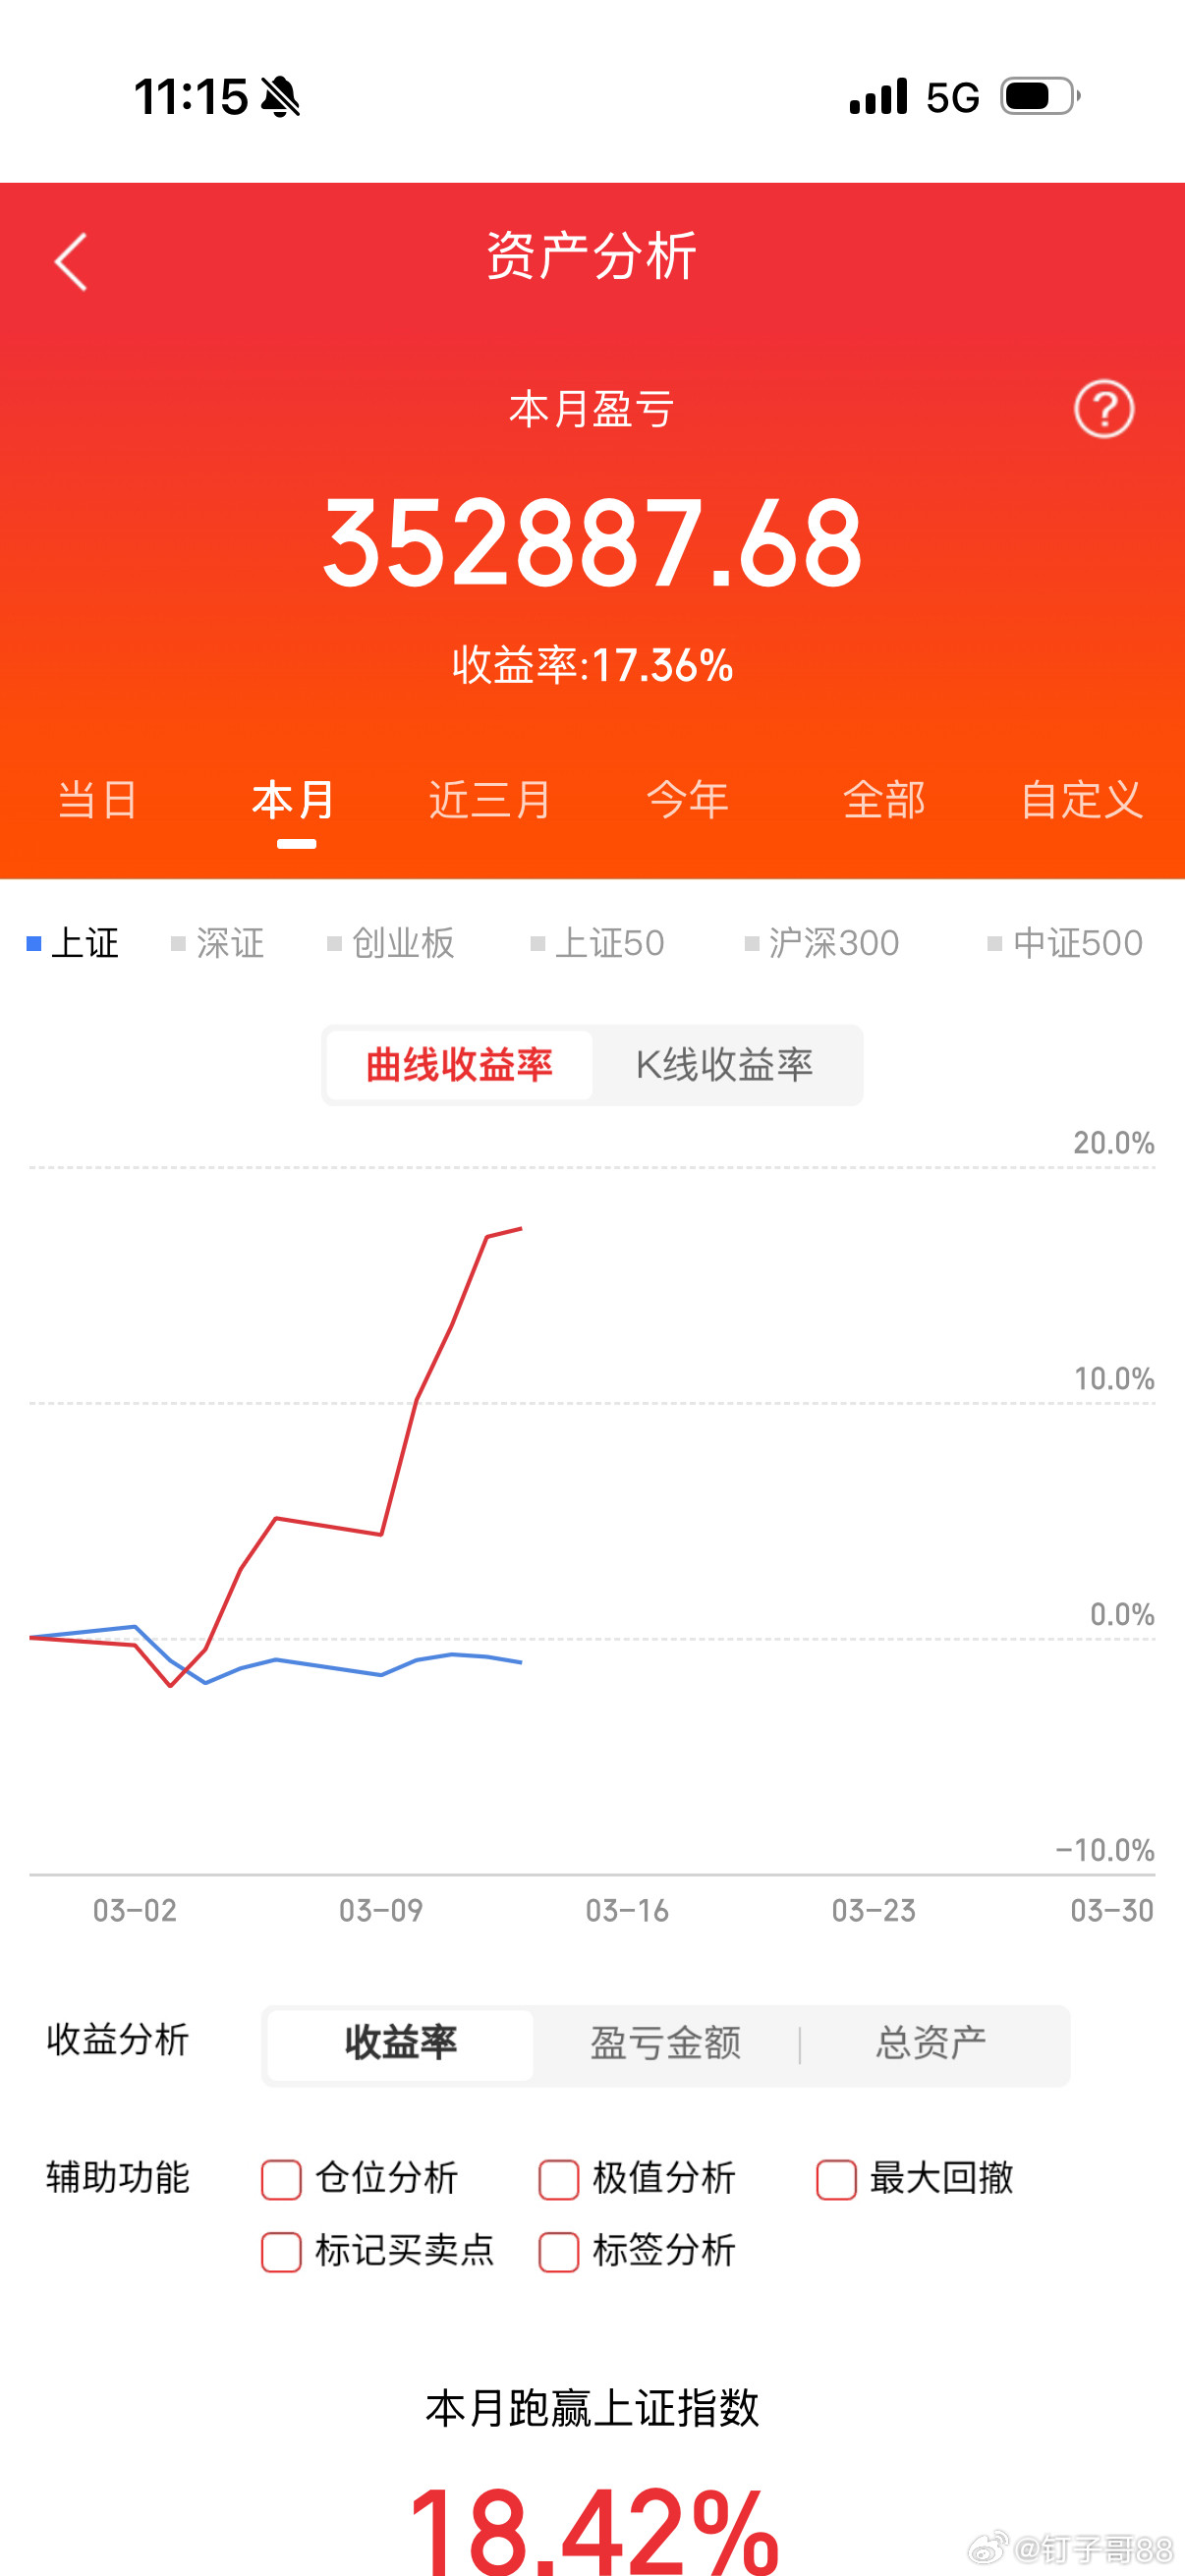Check the 标记买卖点 box
The width and height of the screenshot is (1185, 2576).
(281, 2252)
